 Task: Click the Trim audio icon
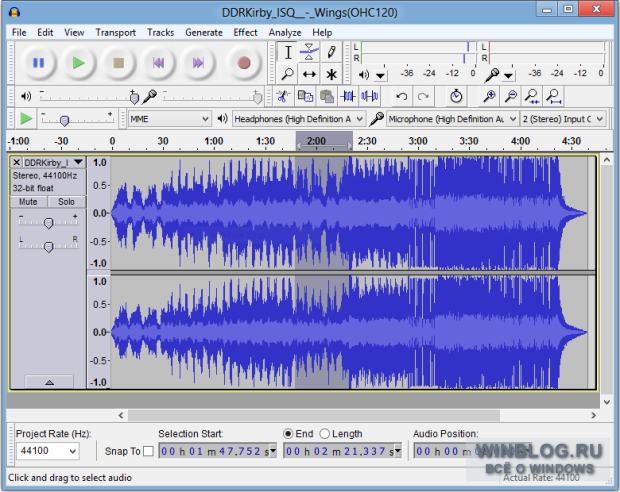click(x=348, y=96)
